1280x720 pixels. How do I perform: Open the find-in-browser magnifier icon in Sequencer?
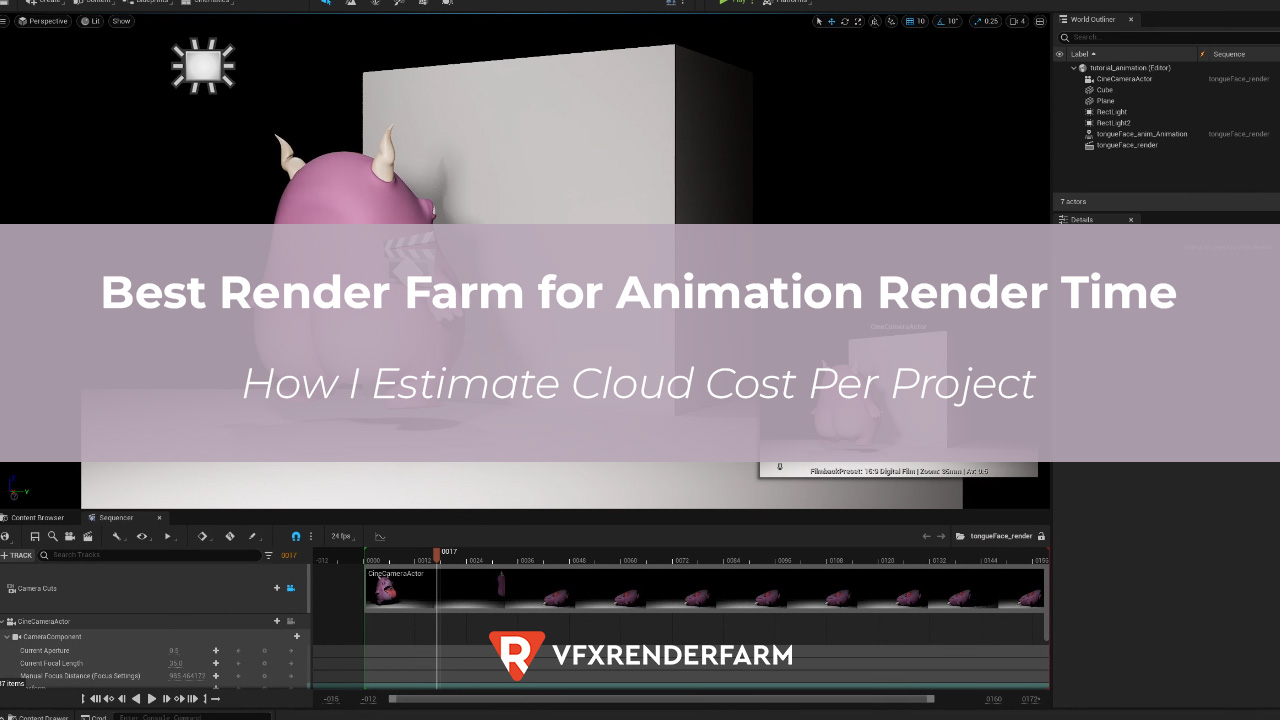[52, 536]
